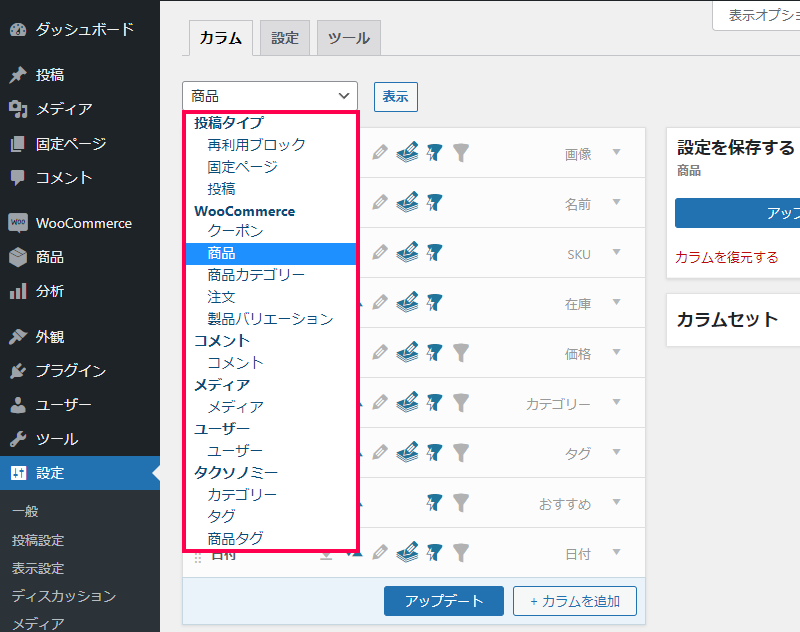The height and width of the screenshot is (632, 800).
Task: Open 一般 settings submenu link
Action: coord(25,512)
